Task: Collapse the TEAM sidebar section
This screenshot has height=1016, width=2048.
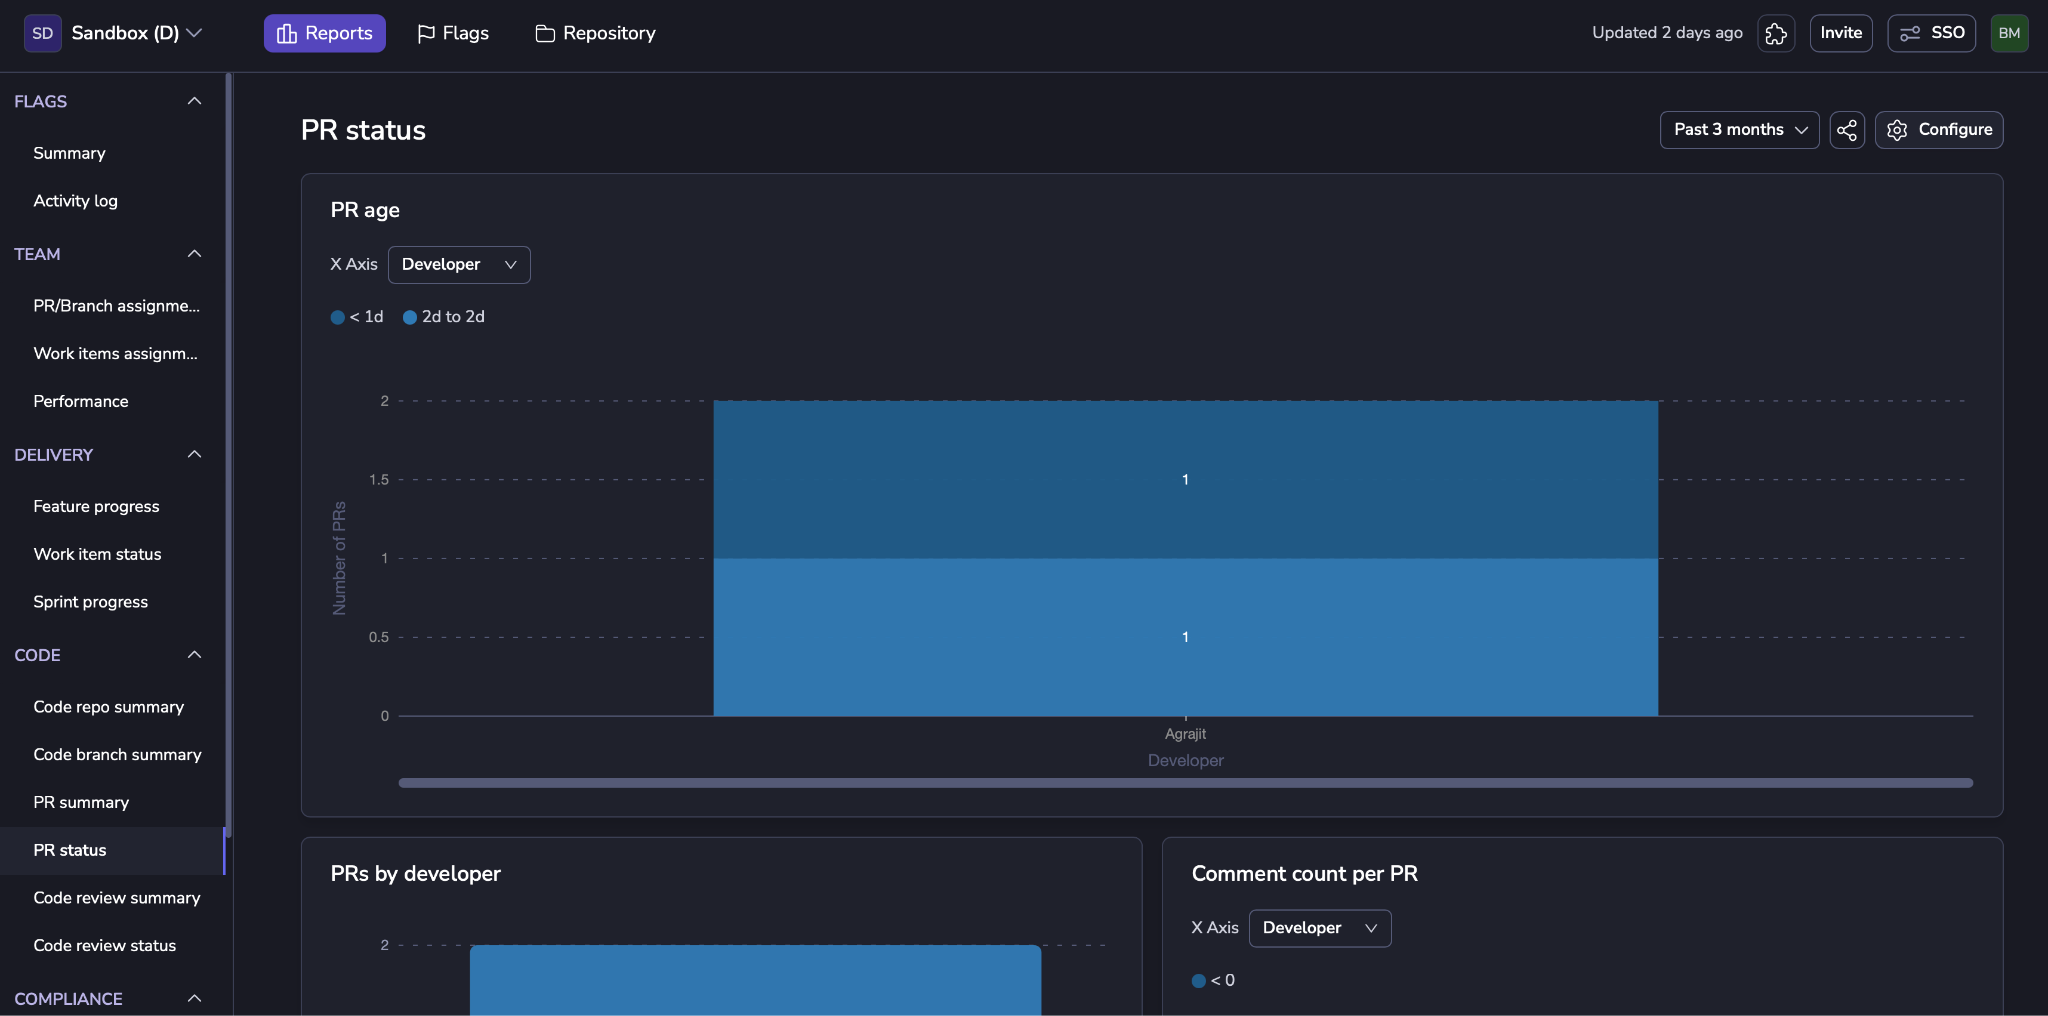Action: (x=195, y=254)
